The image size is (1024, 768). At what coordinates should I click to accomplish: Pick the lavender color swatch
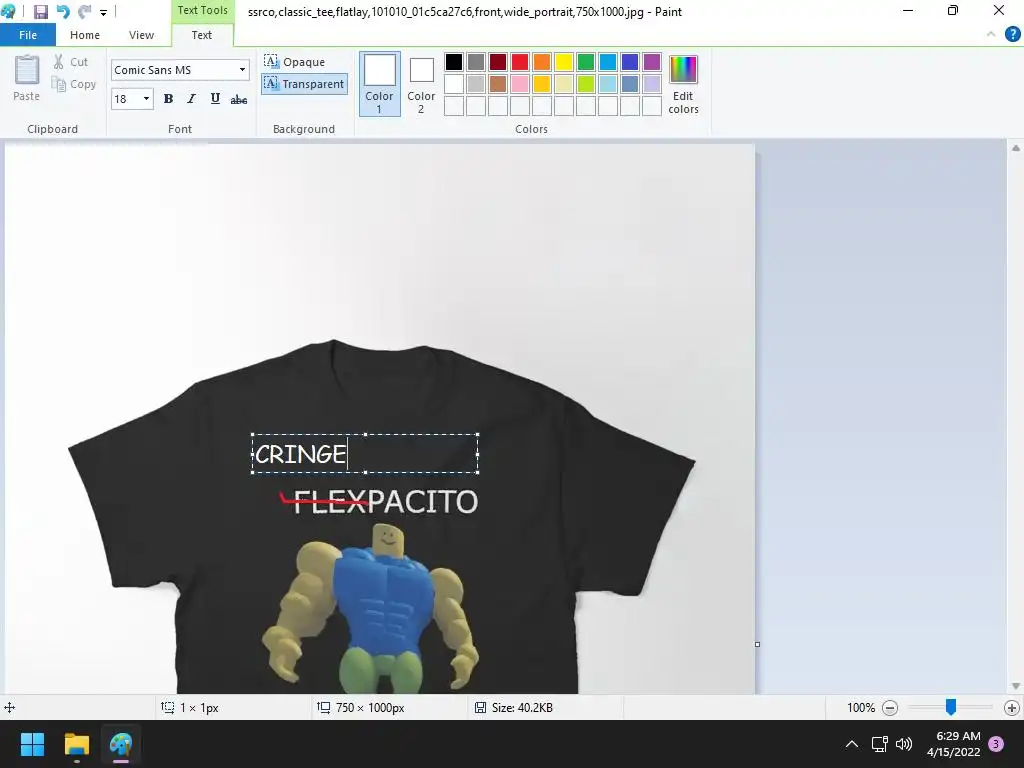point(652,84)
